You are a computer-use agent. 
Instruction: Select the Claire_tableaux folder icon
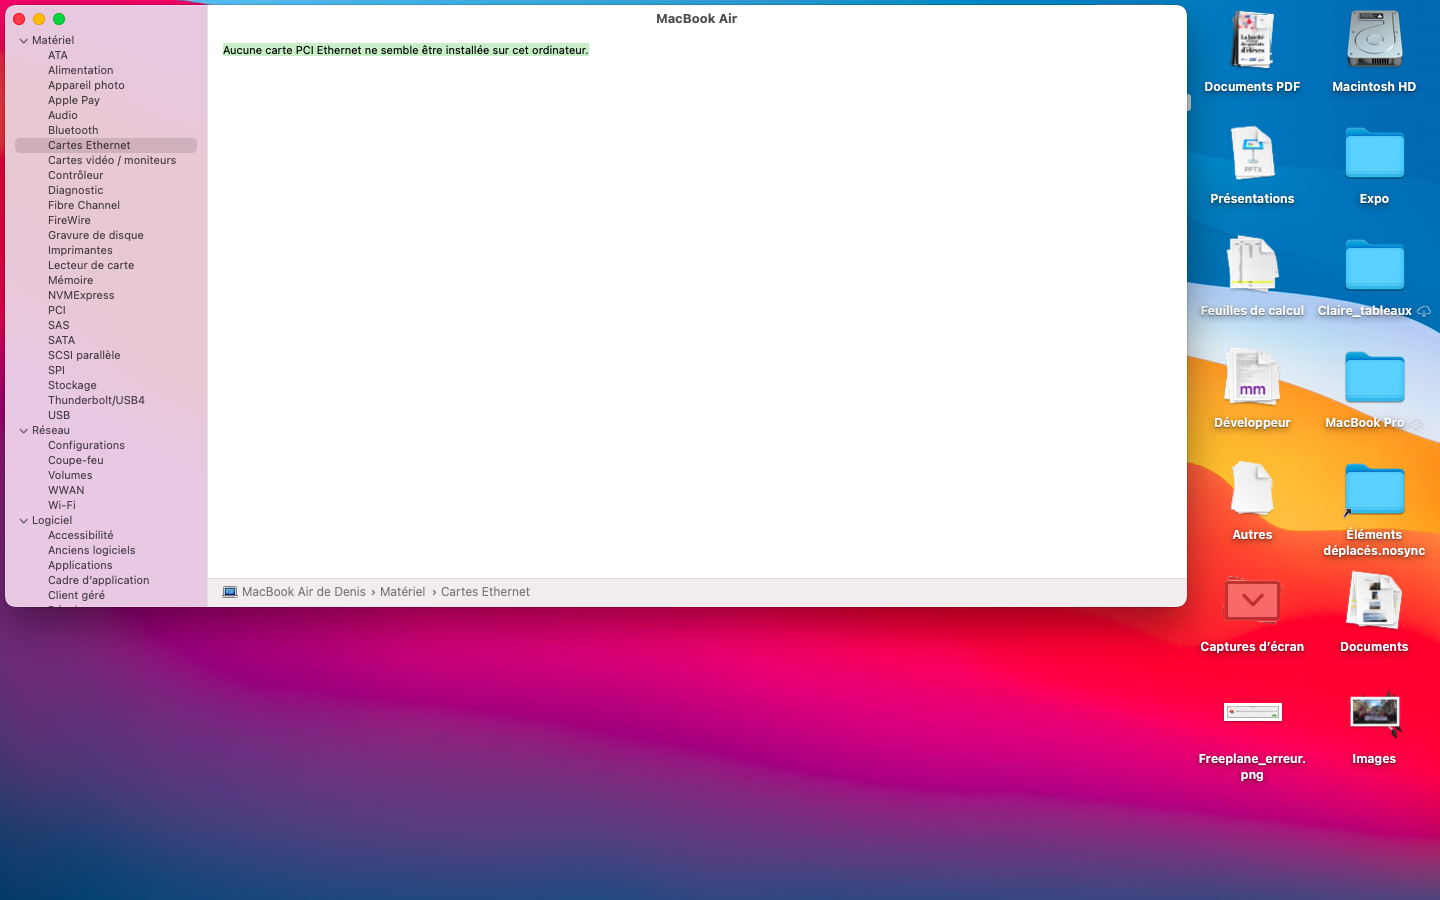1374,265
